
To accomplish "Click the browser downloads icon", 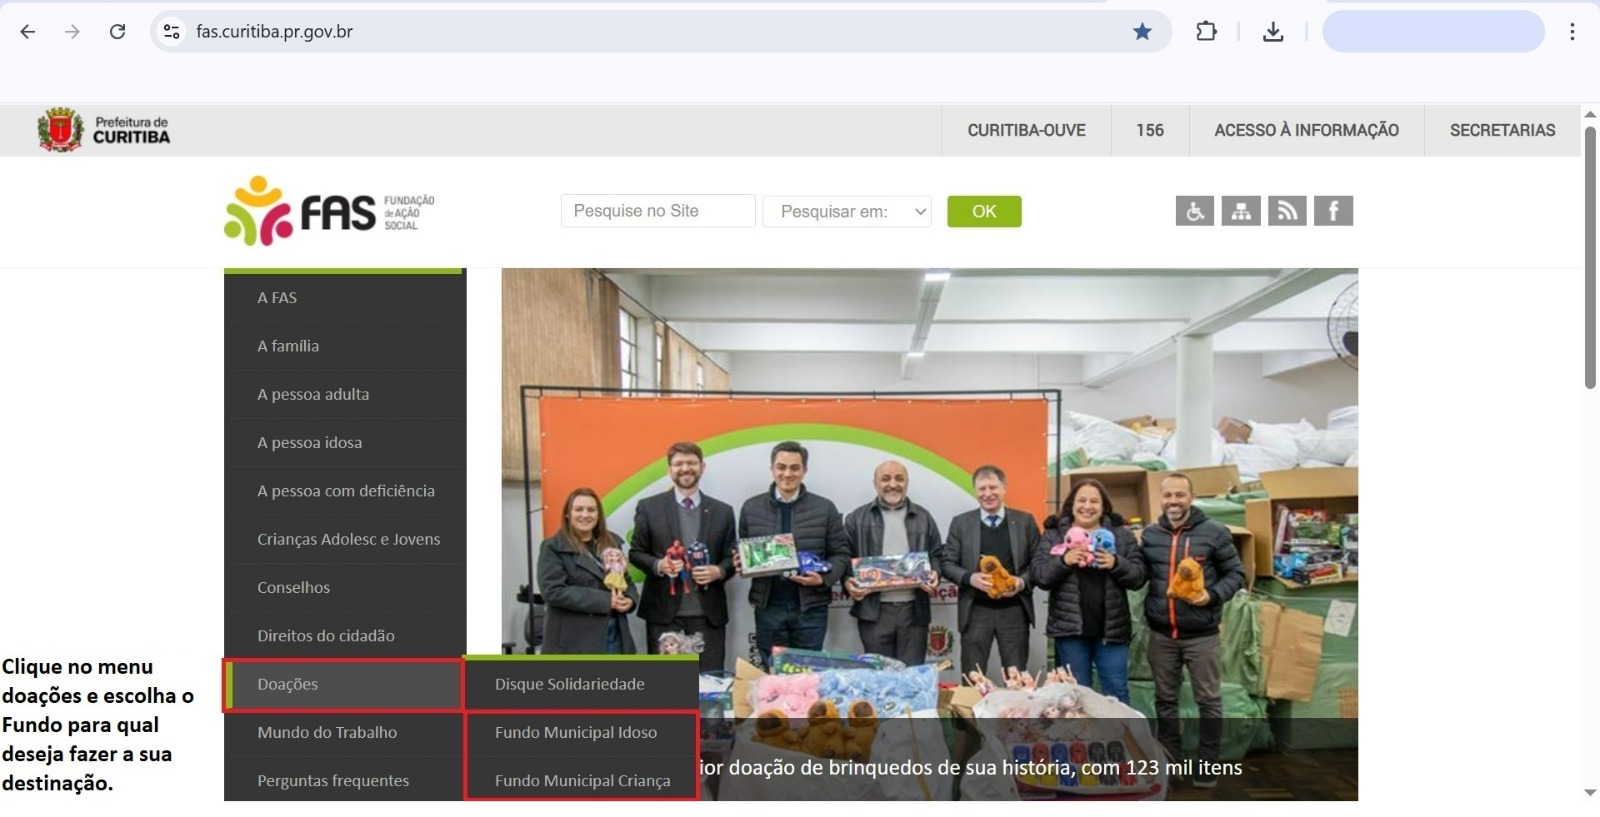I will [1272, 32].
